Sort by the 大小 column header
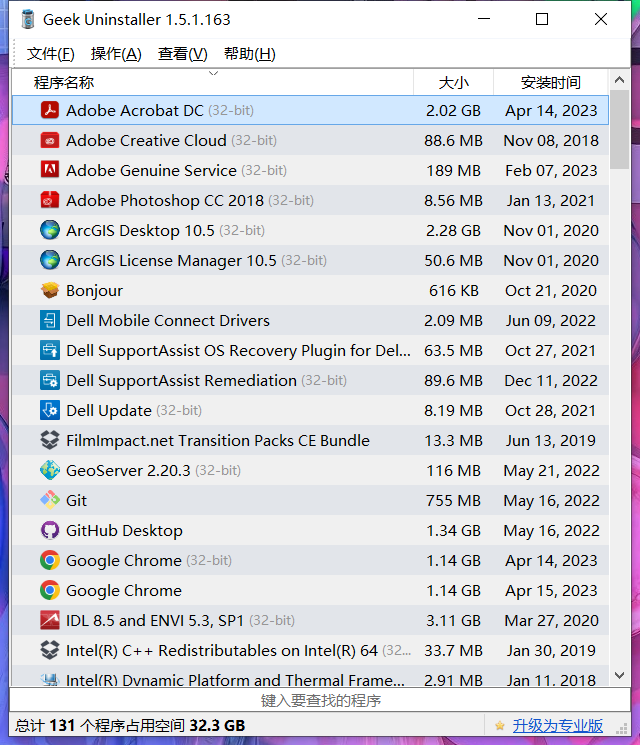The image size is (640, 745). coord(454,82)
